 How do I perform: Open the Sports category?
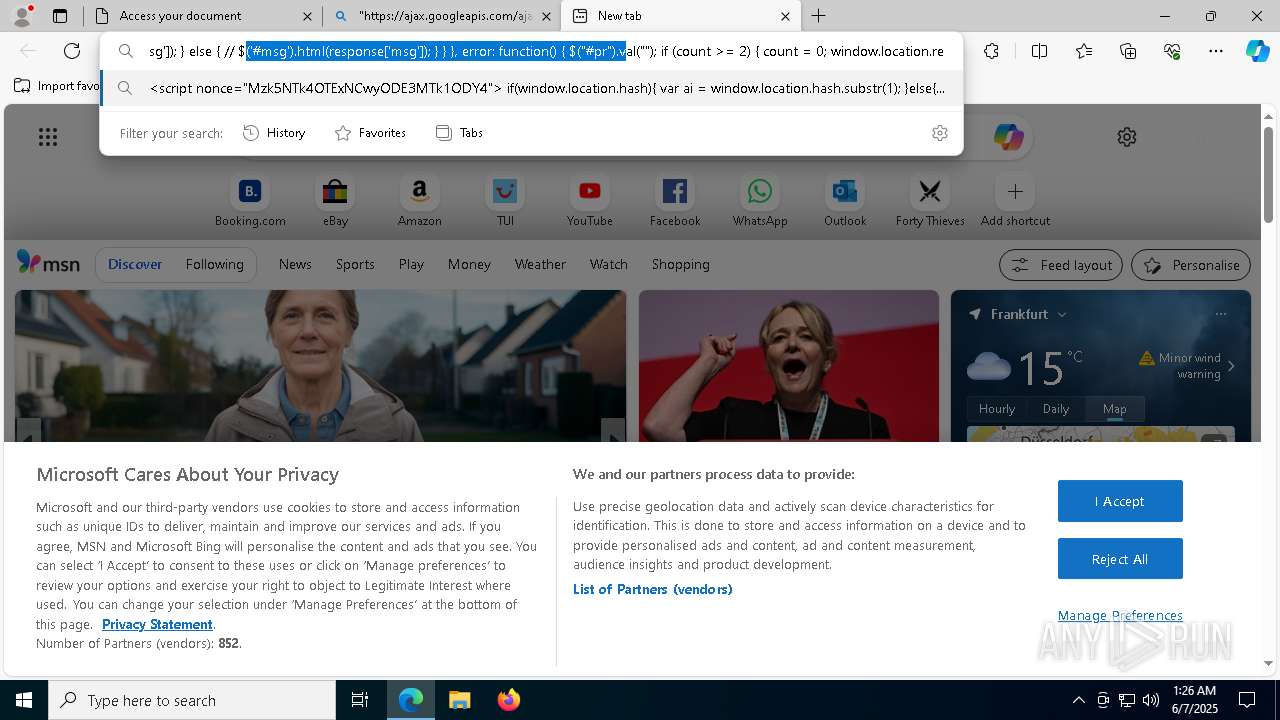(x=355, y=264)
